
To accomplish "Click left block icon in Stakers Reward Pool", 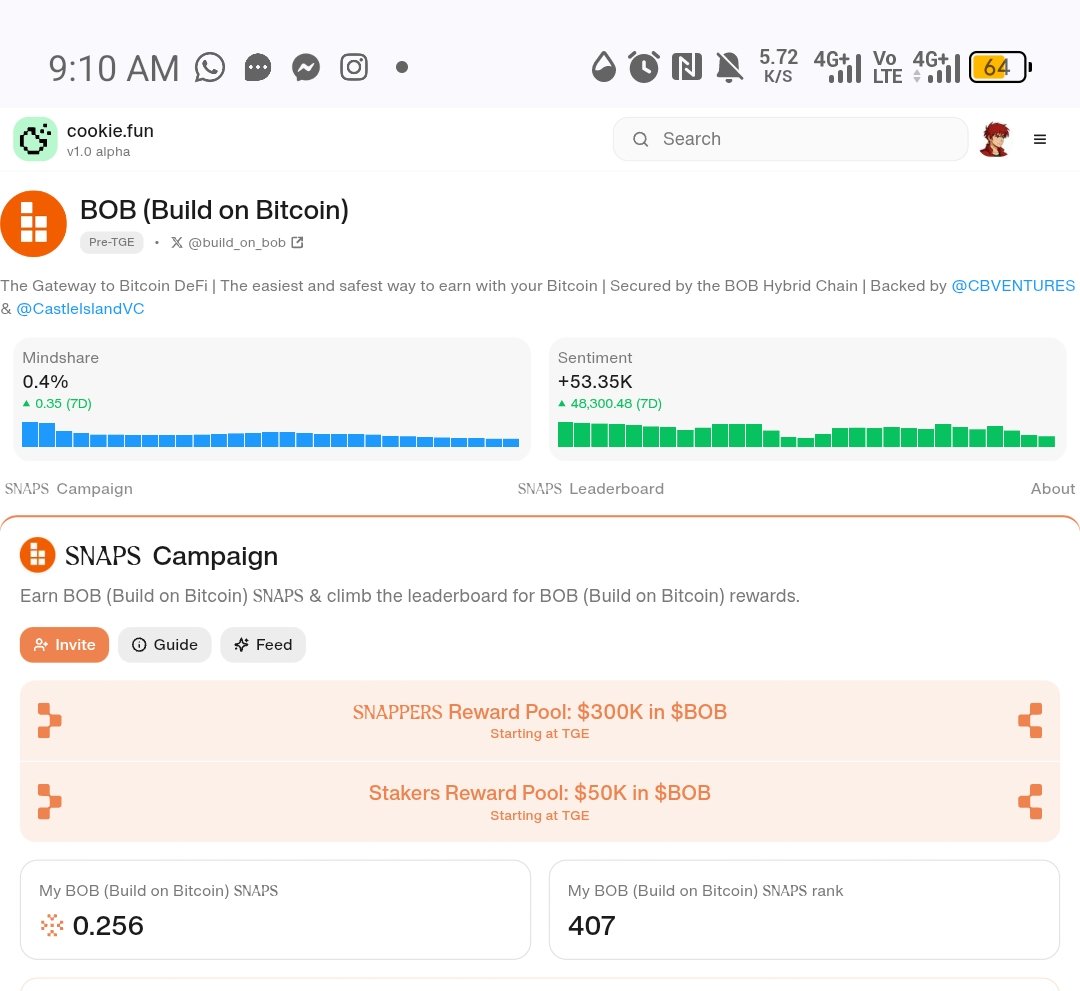I will [x=50, y=802].
